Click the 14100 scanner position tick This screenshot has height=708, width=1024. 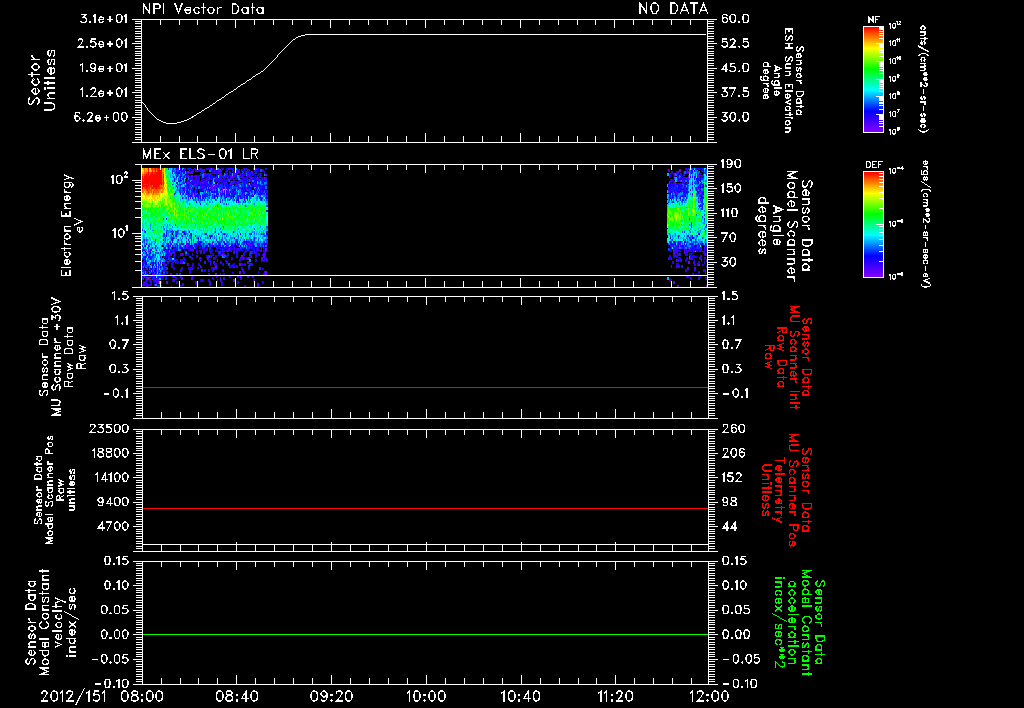(108, 477)
